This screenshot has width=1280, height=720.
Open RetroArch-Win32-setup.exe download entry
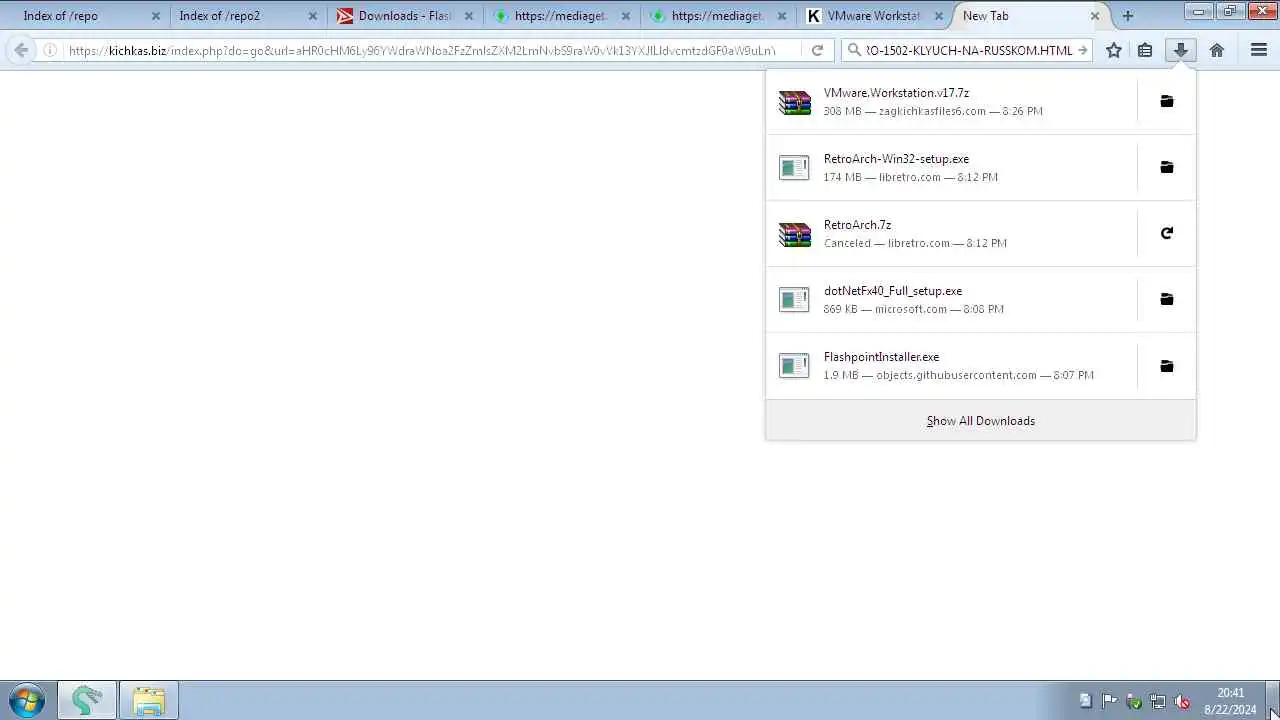[951, 167]
